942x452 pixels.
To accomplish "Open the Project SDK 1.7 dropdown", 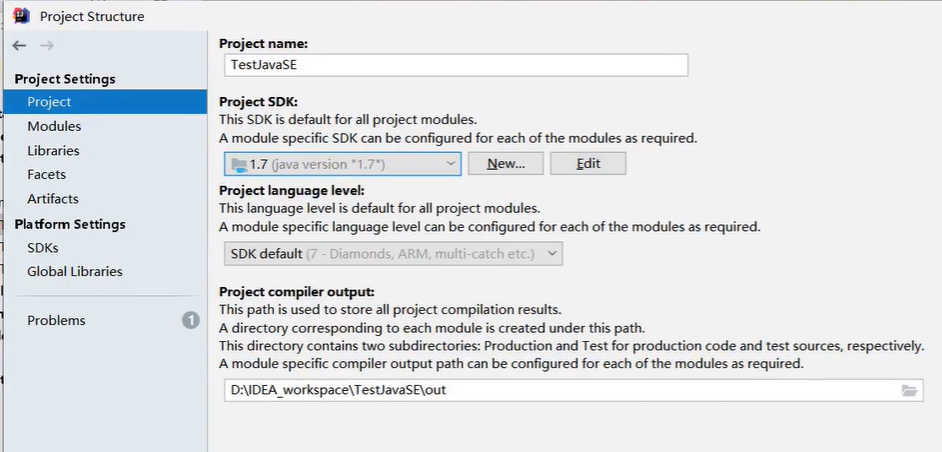I will pyautogui.click(x=342, y=164).
